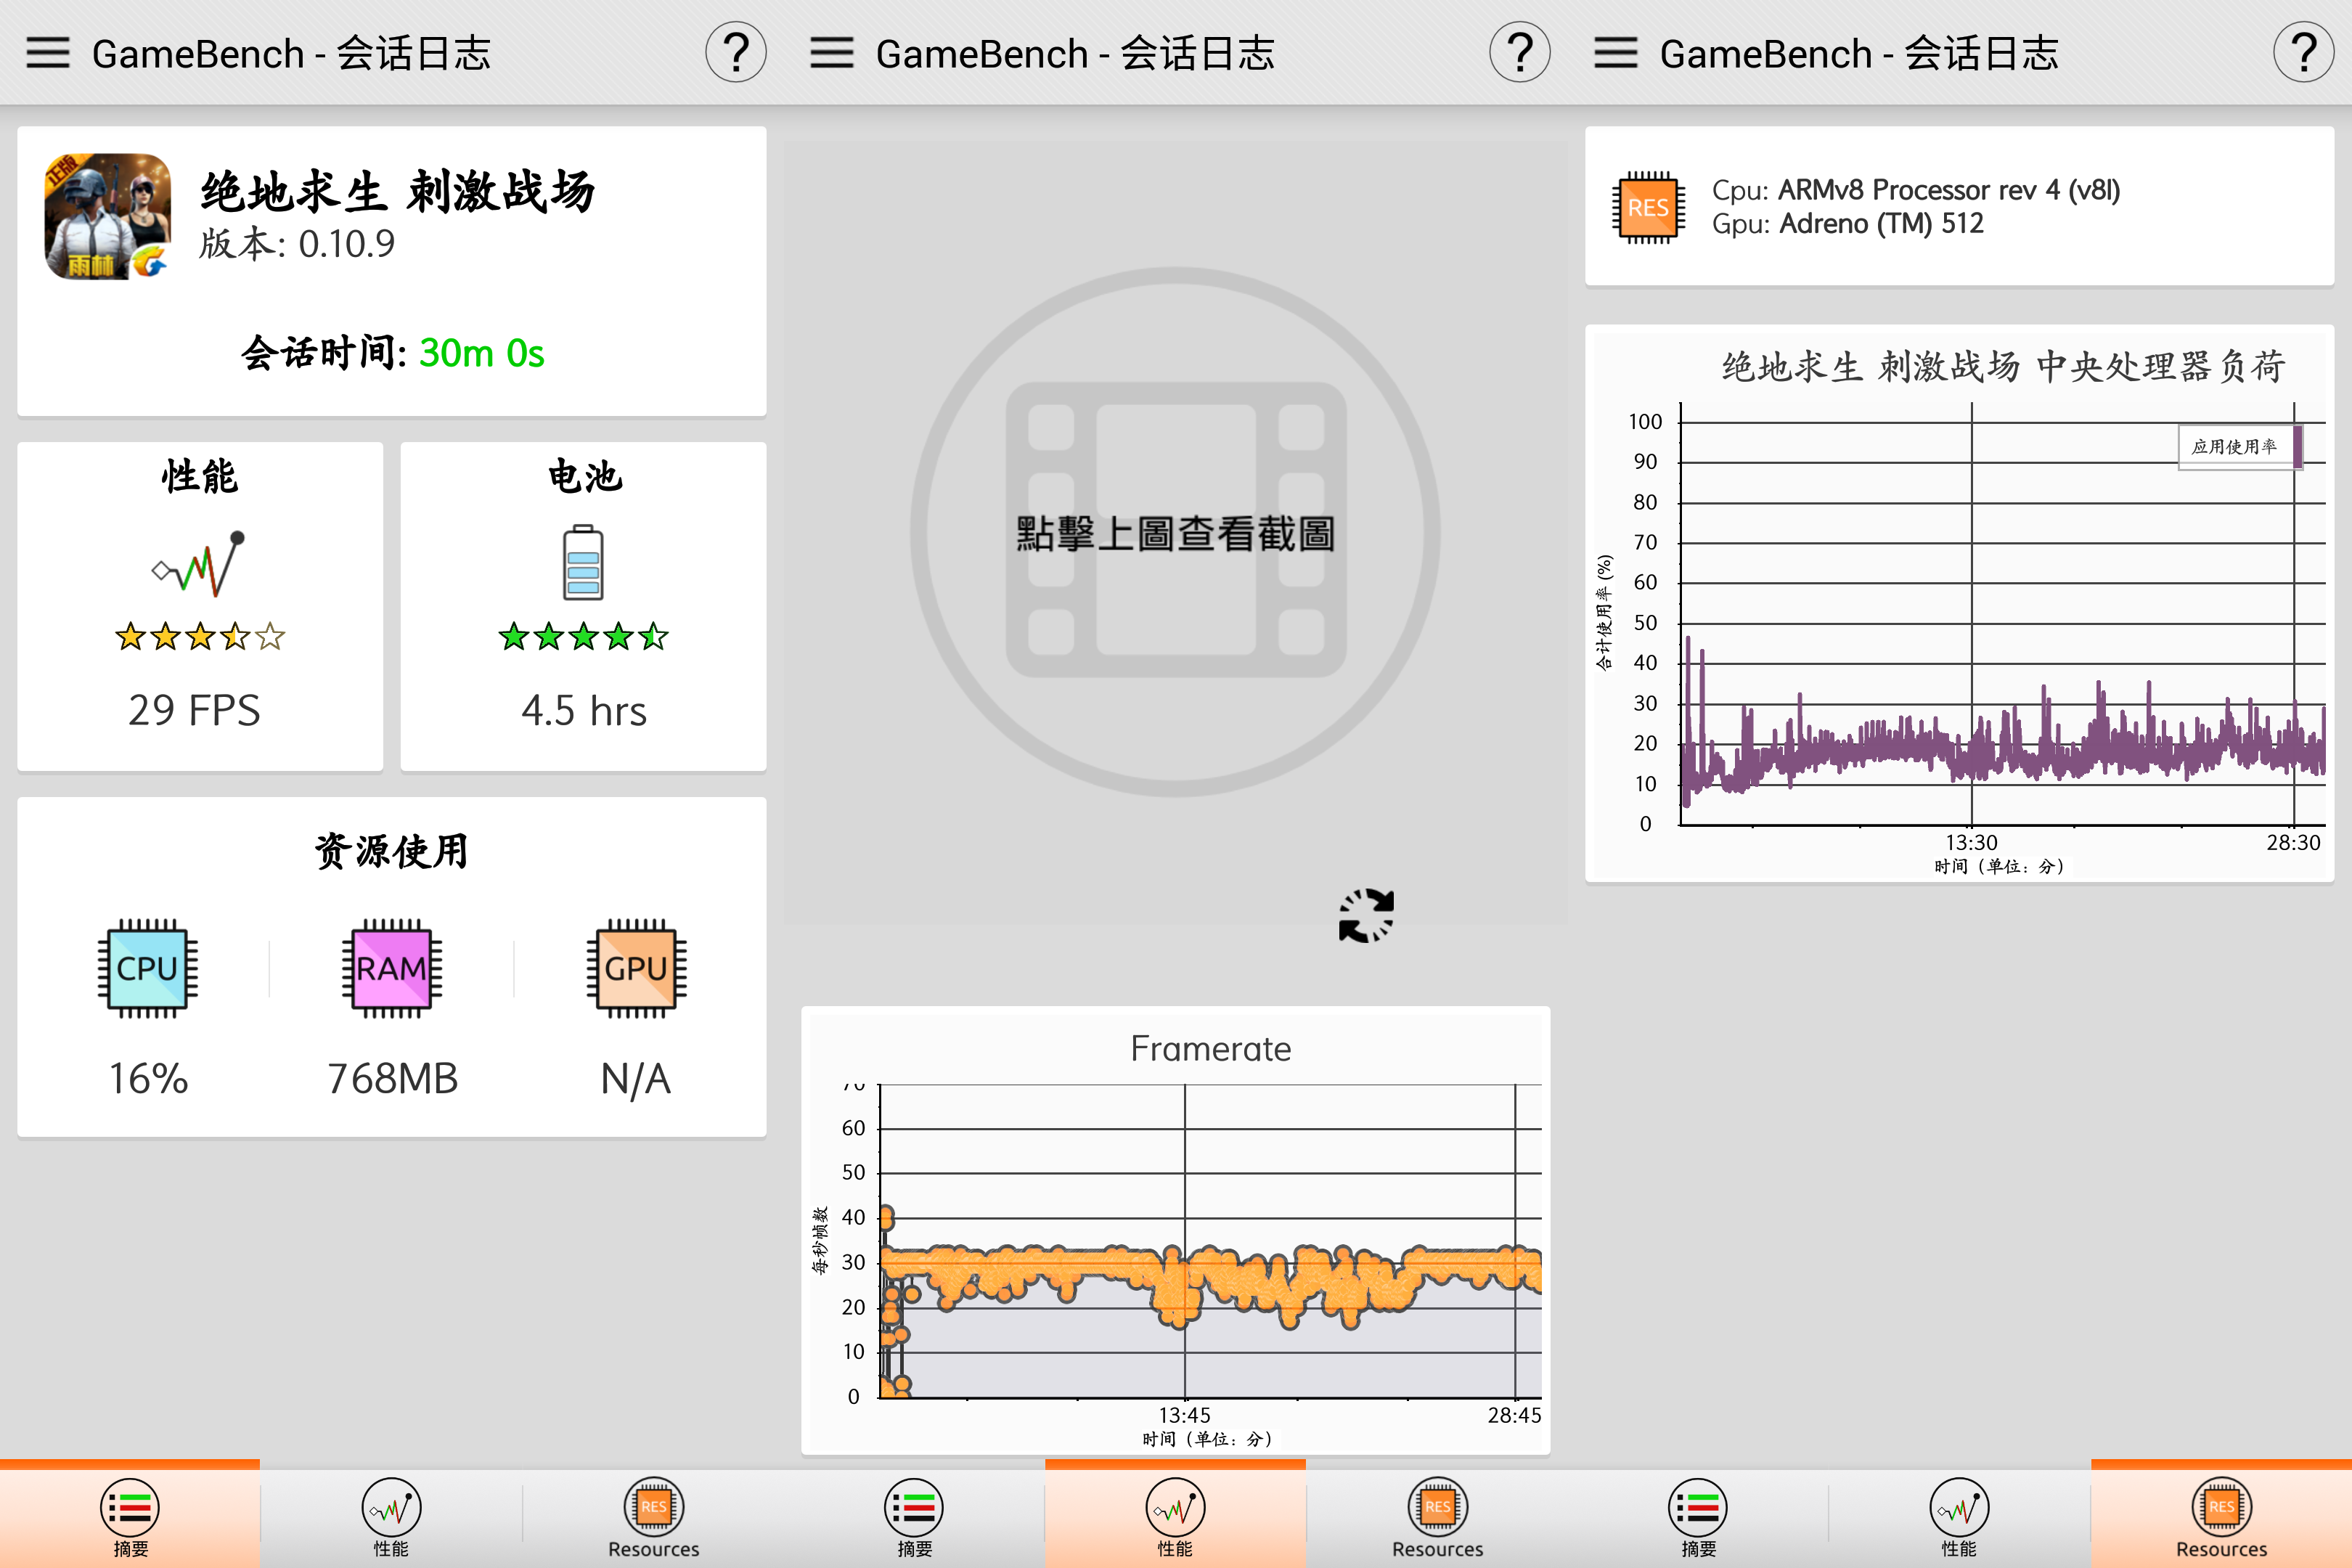The height and width of the screenshot is (1568, 2352).
Task: Tap the 點擊上圖查看截圖 screenshot placeholder
Action: 1175,532
